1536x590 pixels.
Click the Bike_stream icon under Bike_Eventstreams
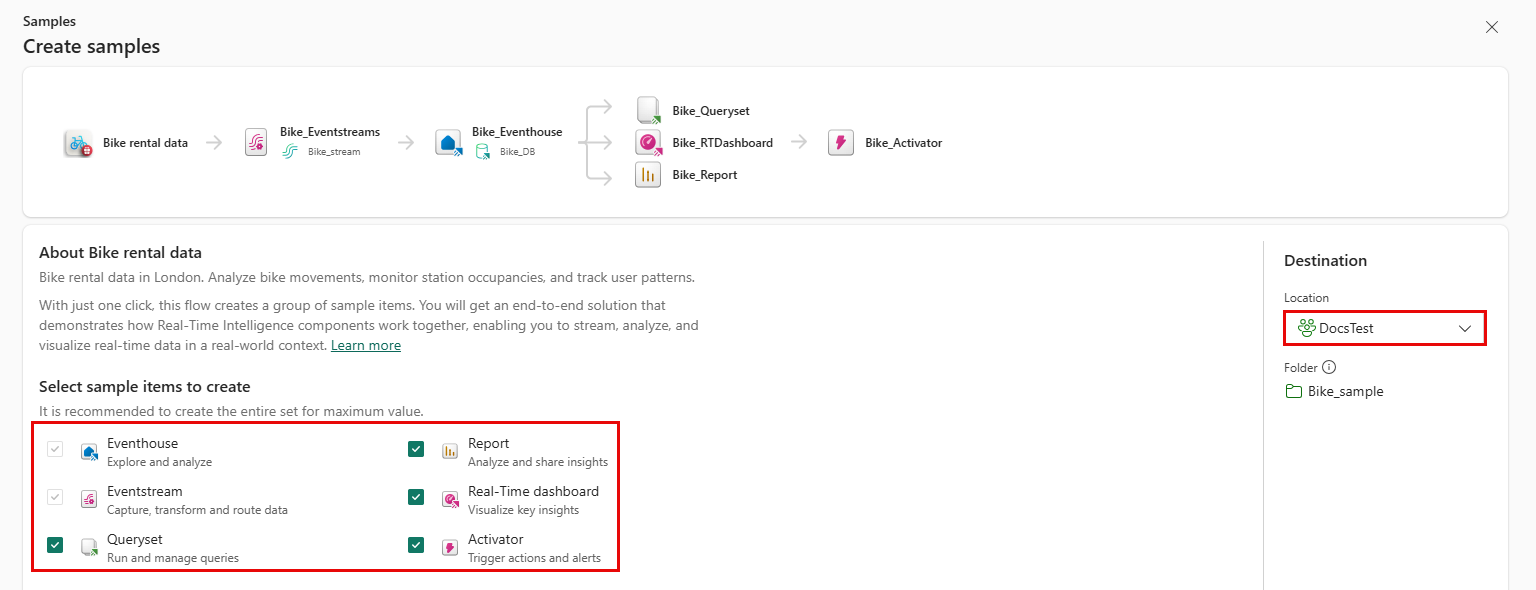pos(290,152)
